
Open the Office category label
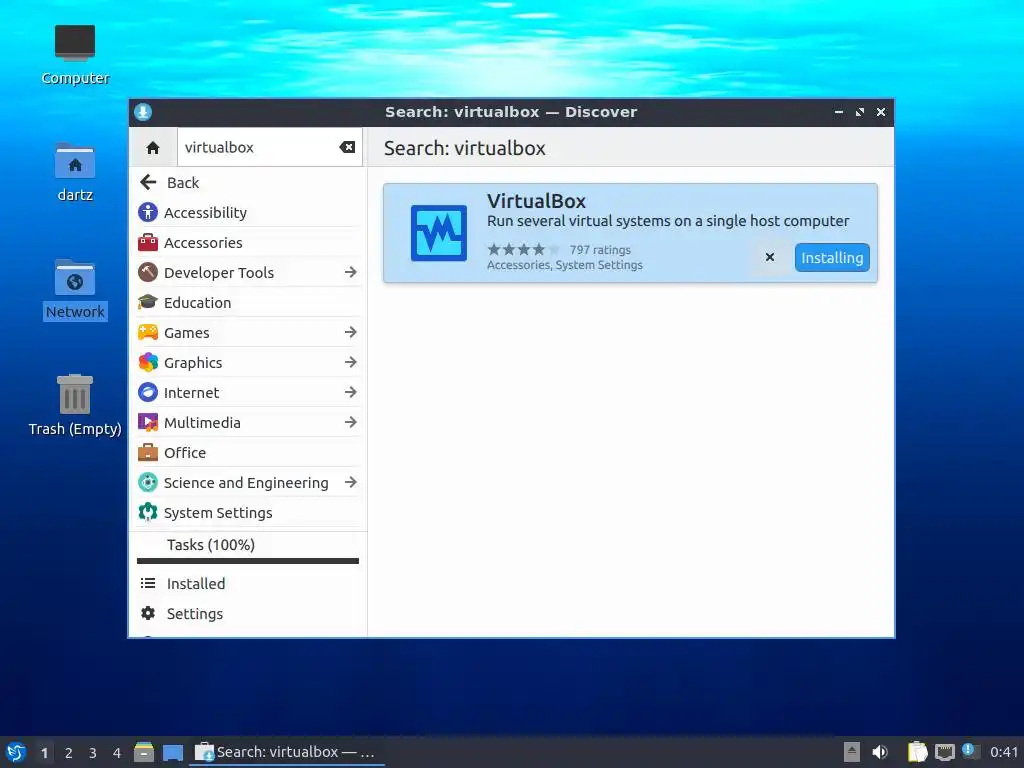[185, 453]
